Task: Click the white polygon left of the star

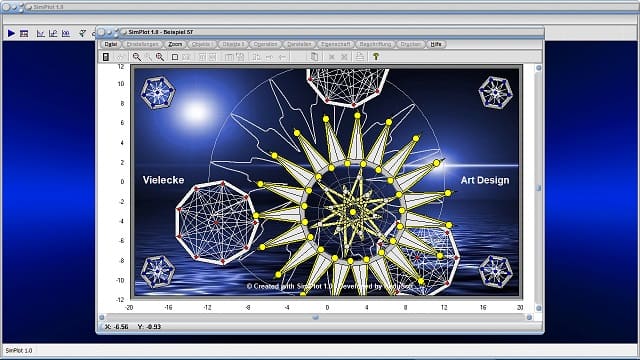Action: point(216,222)
